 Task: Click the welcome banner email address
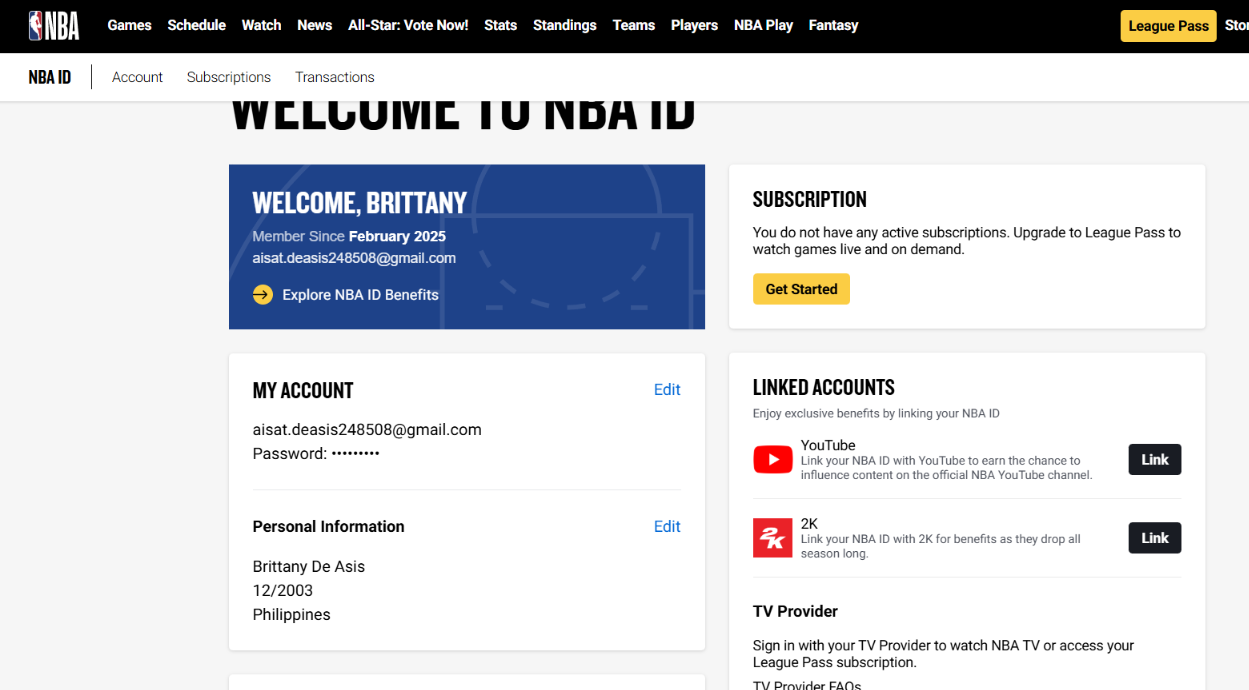click(354, 258)
